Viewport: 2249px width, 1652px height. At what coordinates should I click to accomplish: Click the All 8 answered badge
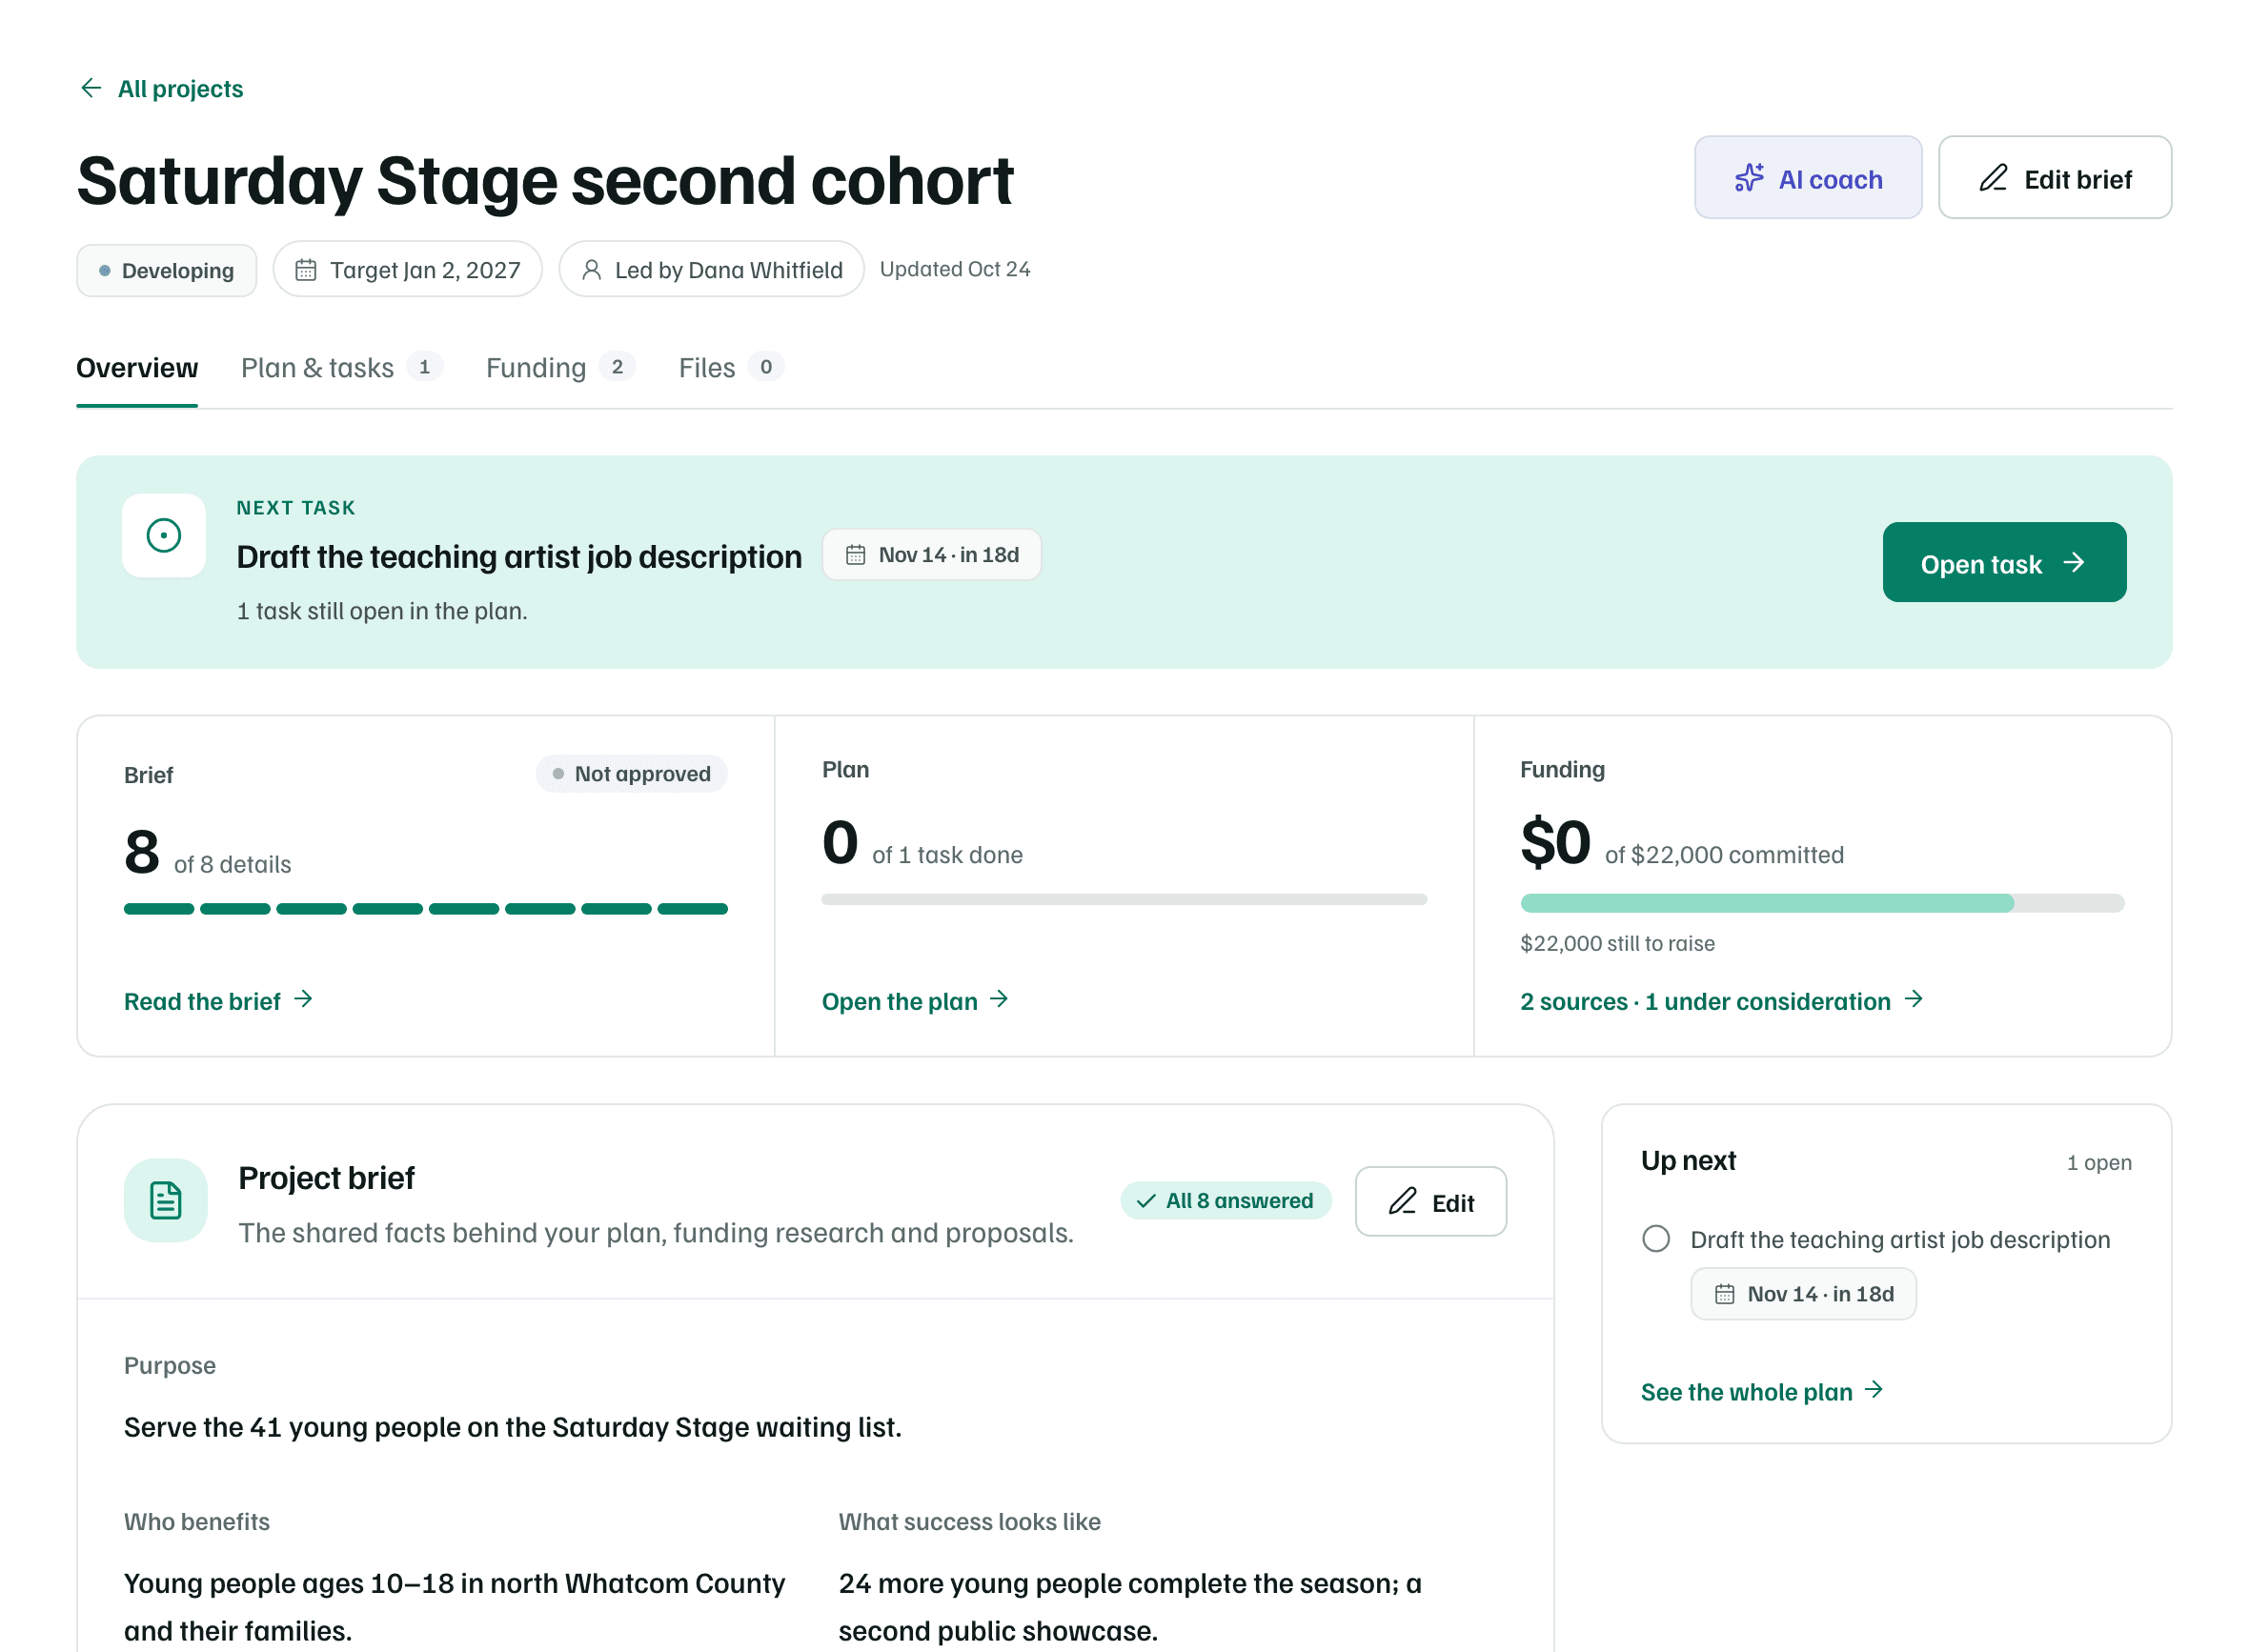(x=1226, y=1200)
